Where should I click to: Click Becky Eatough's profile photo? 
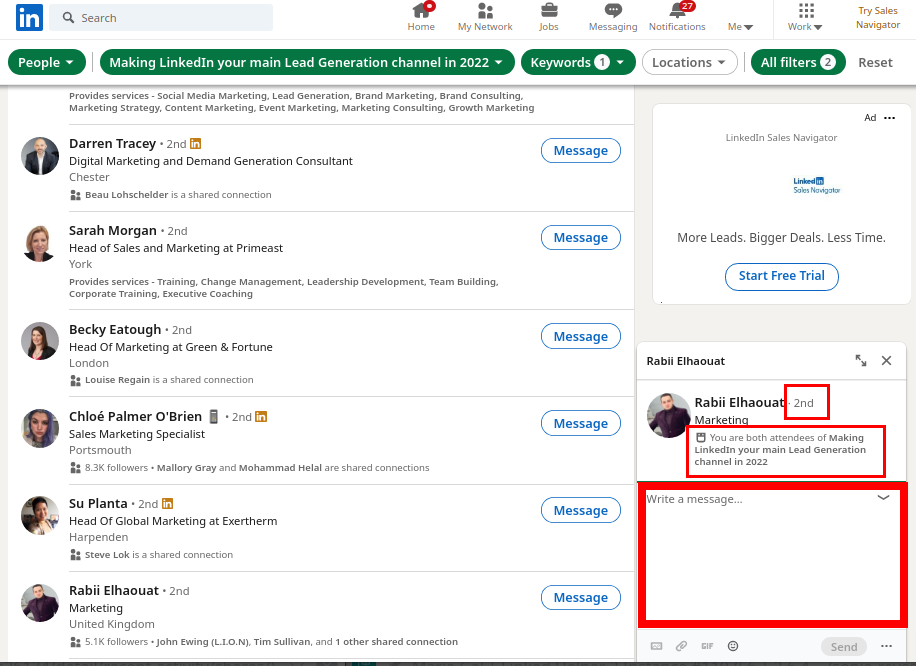click(x=40, y=341)
